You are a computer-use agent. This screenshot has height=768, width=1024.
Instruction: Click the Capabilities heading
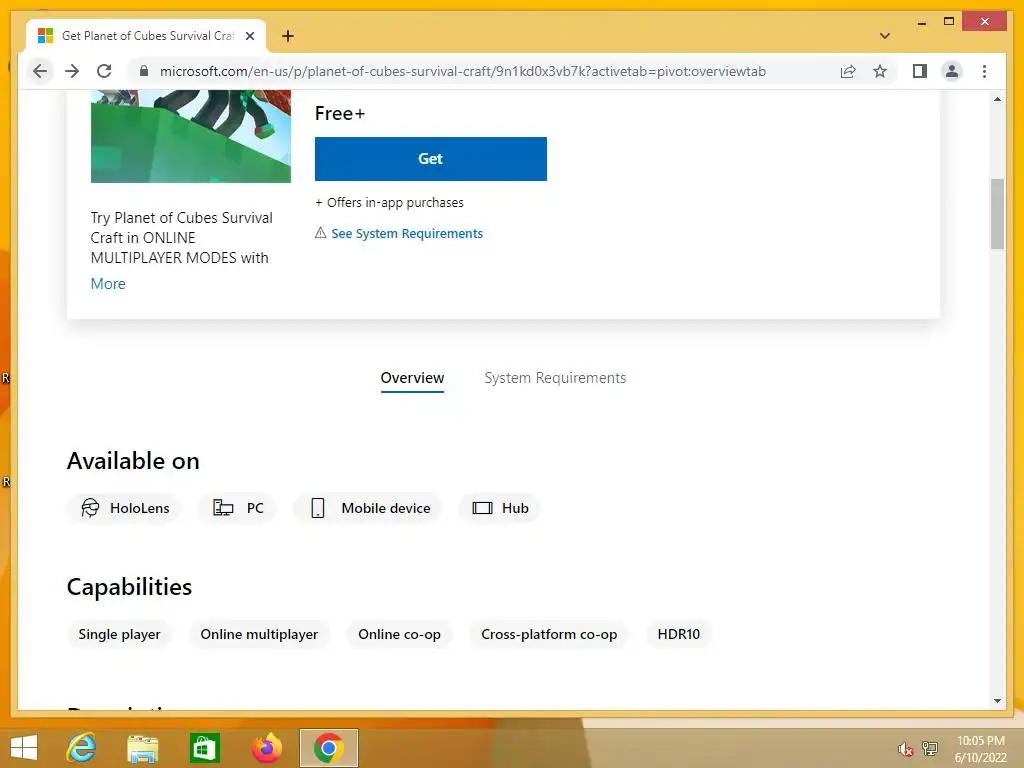tap(129, 587)
